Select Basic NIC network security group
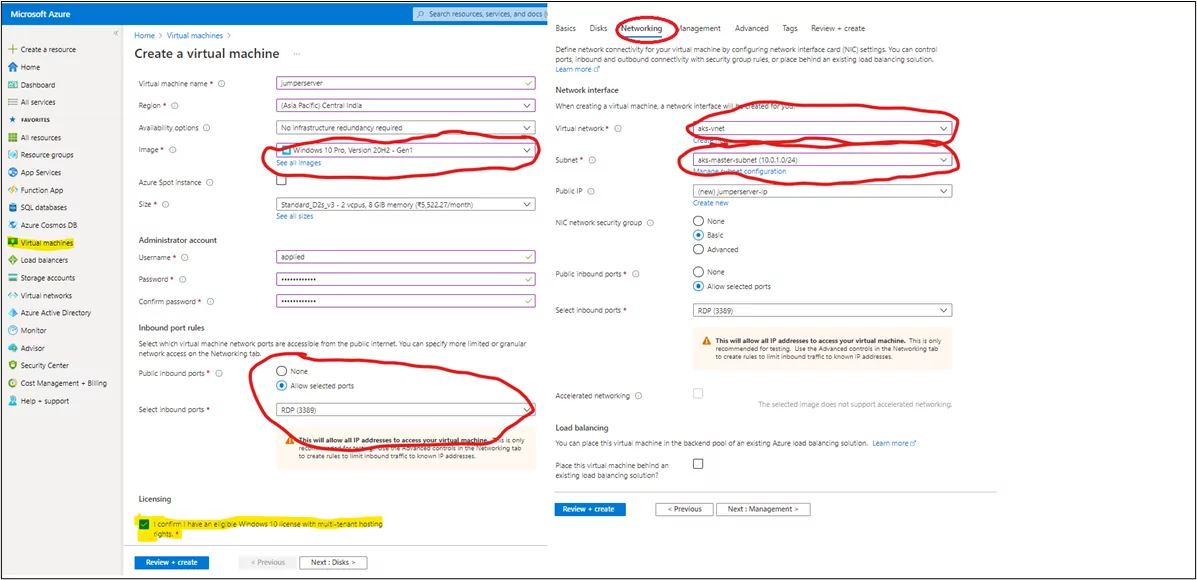 (x=698, y=235)
